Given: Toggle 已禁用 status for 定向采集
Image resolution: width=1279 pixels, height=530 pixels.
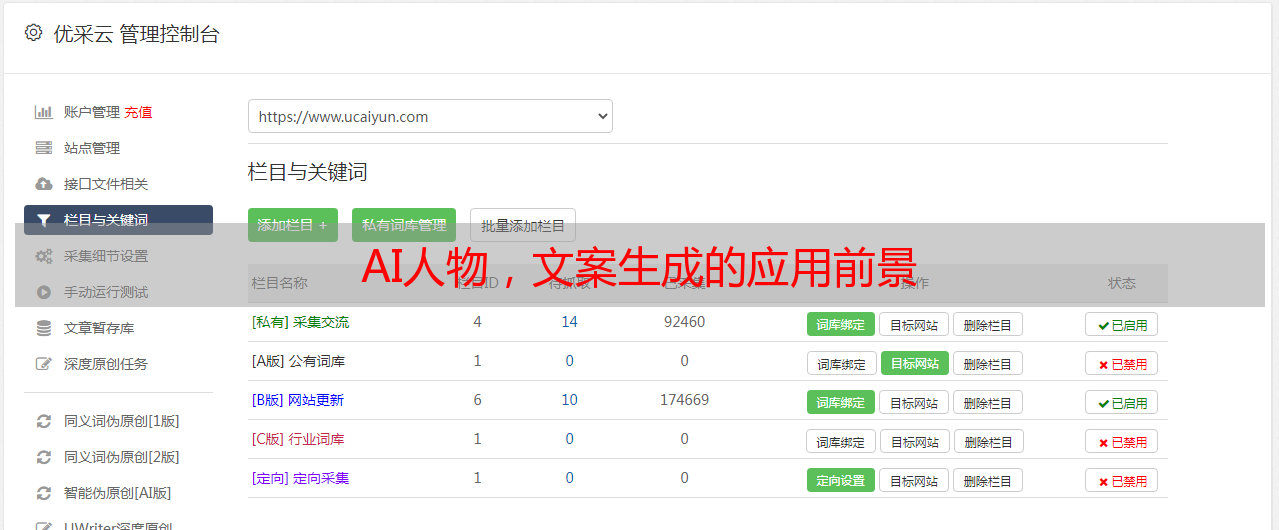Looking at the screenshot, I should coord(1122,480).
